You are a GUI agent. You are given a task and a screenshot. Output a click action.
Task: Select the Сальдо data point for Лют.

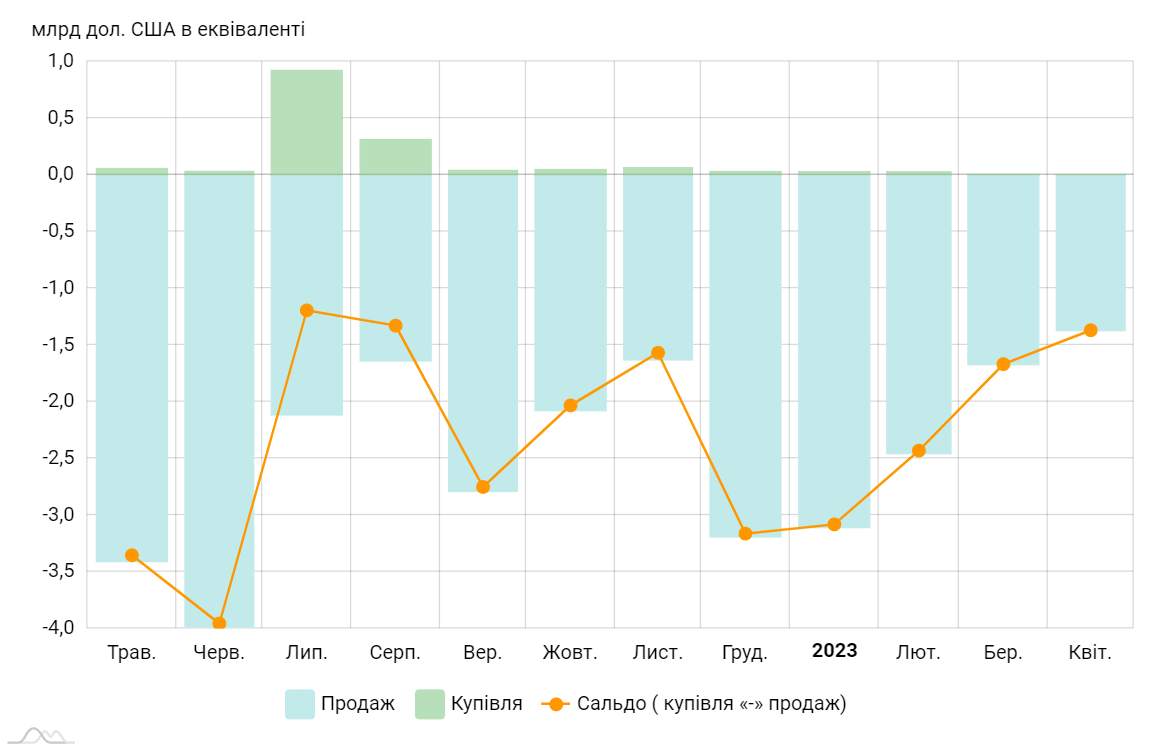coord(919,450)
